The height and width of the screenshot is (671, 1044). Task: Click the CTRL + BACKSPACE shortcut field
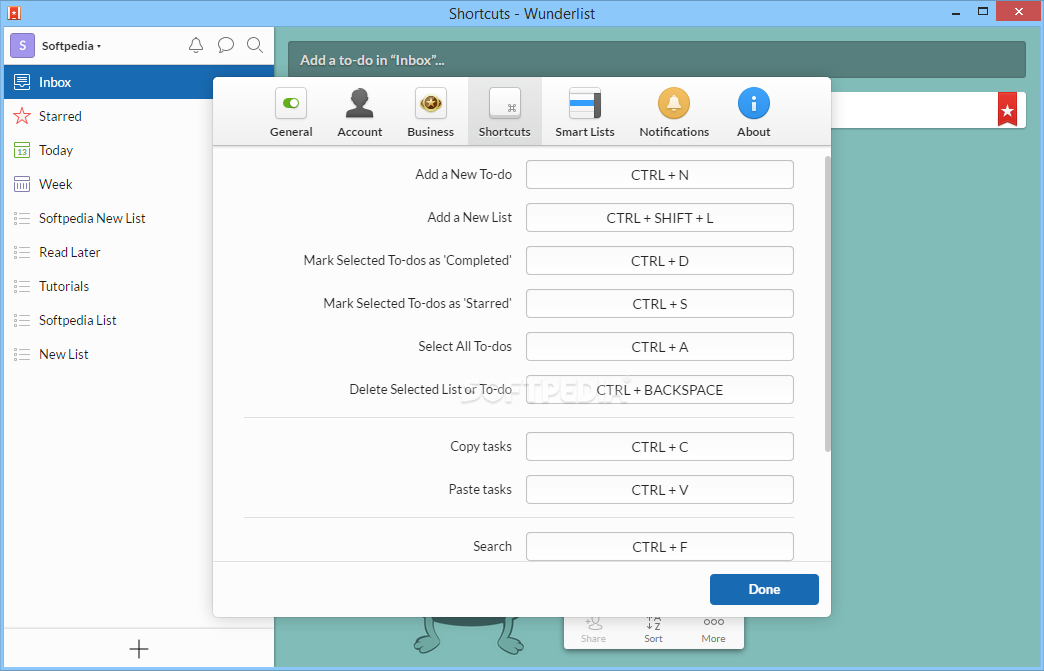(x=660, y=389)
